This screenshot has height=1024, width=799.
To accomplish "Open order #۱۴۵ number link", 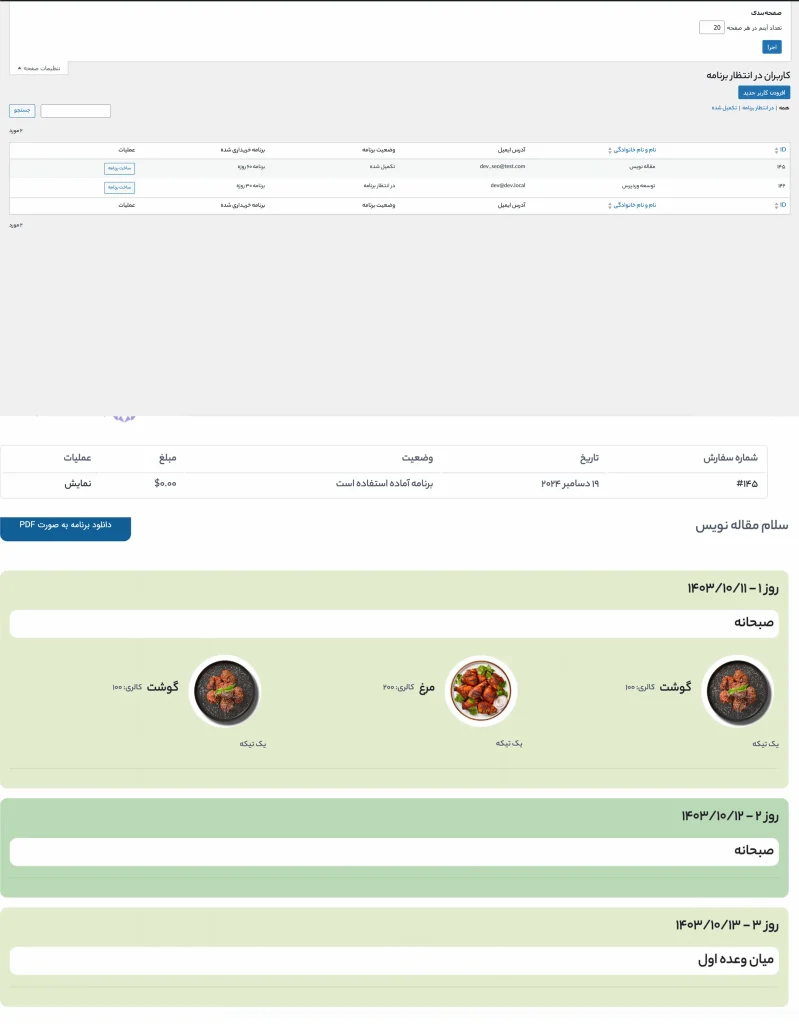I will (747, 483).
